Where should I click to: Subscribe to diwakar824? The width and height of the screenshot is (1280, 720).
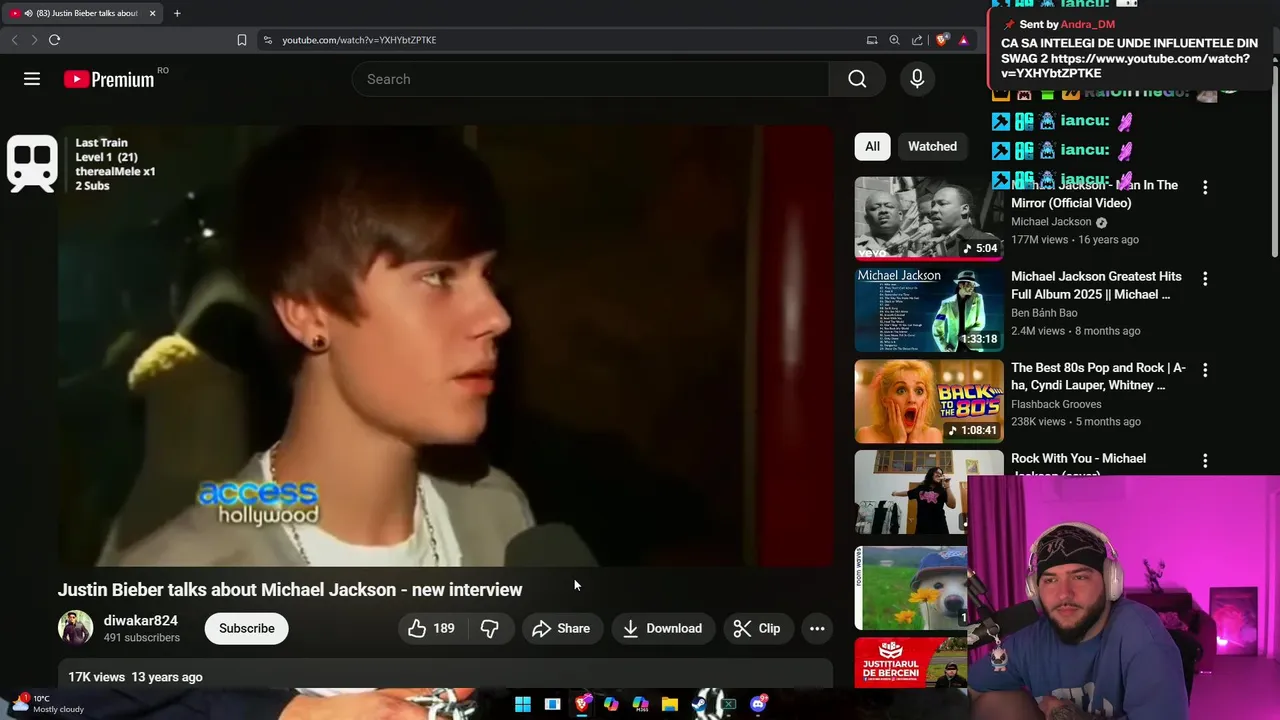click(247, 628)
